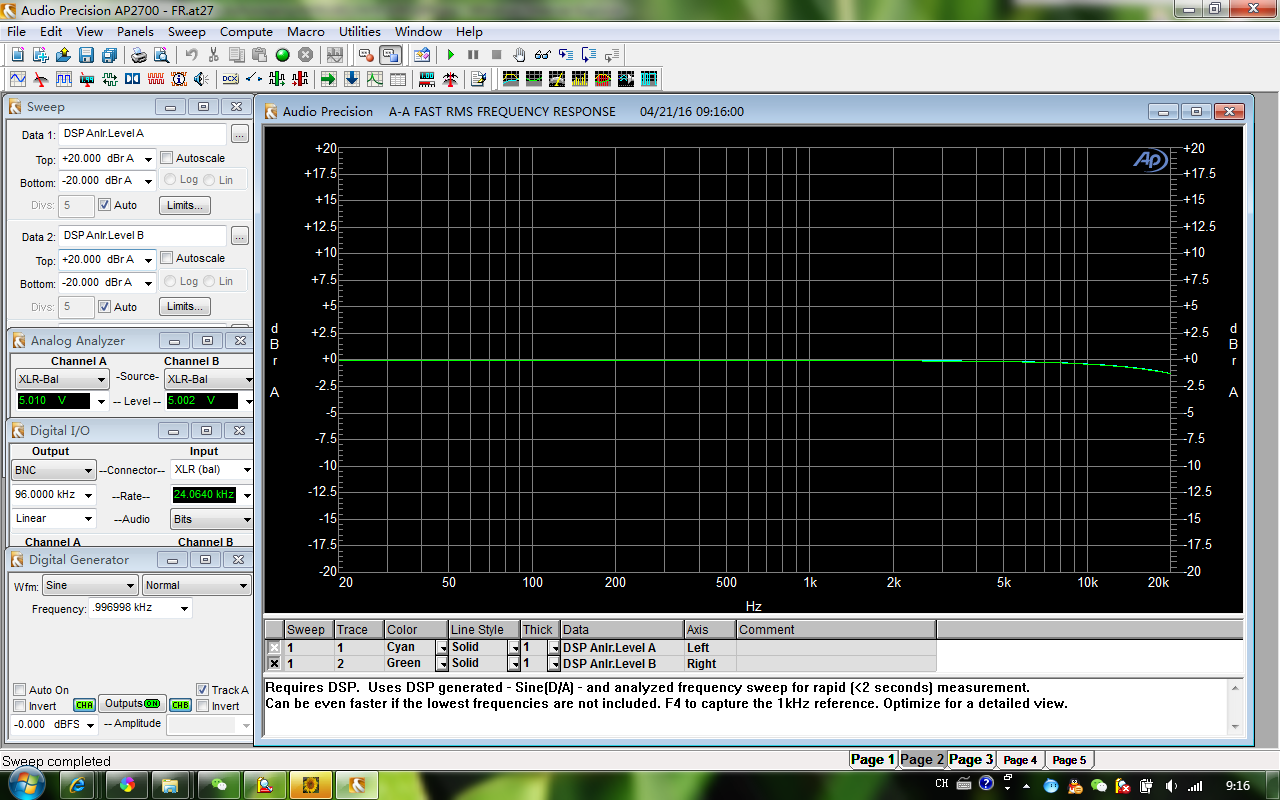Screen dimensions: 1280x800
Task: Open the Sweep menu
Action: [x=187, y=32]
